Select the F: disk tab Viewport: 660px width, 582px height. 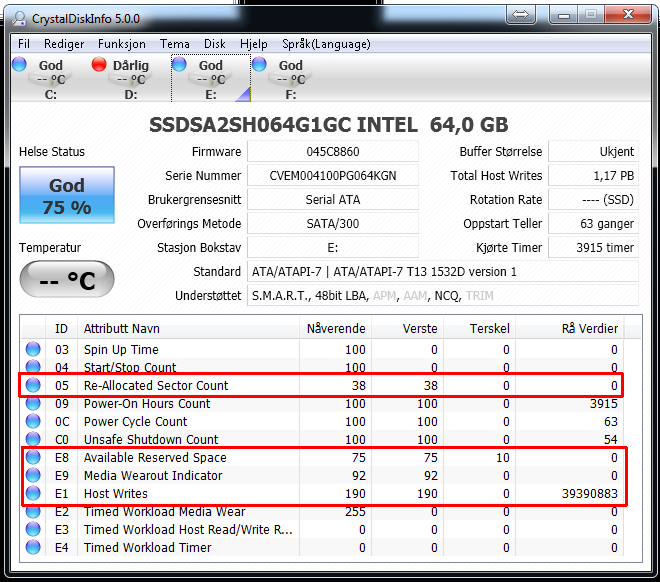290,79
